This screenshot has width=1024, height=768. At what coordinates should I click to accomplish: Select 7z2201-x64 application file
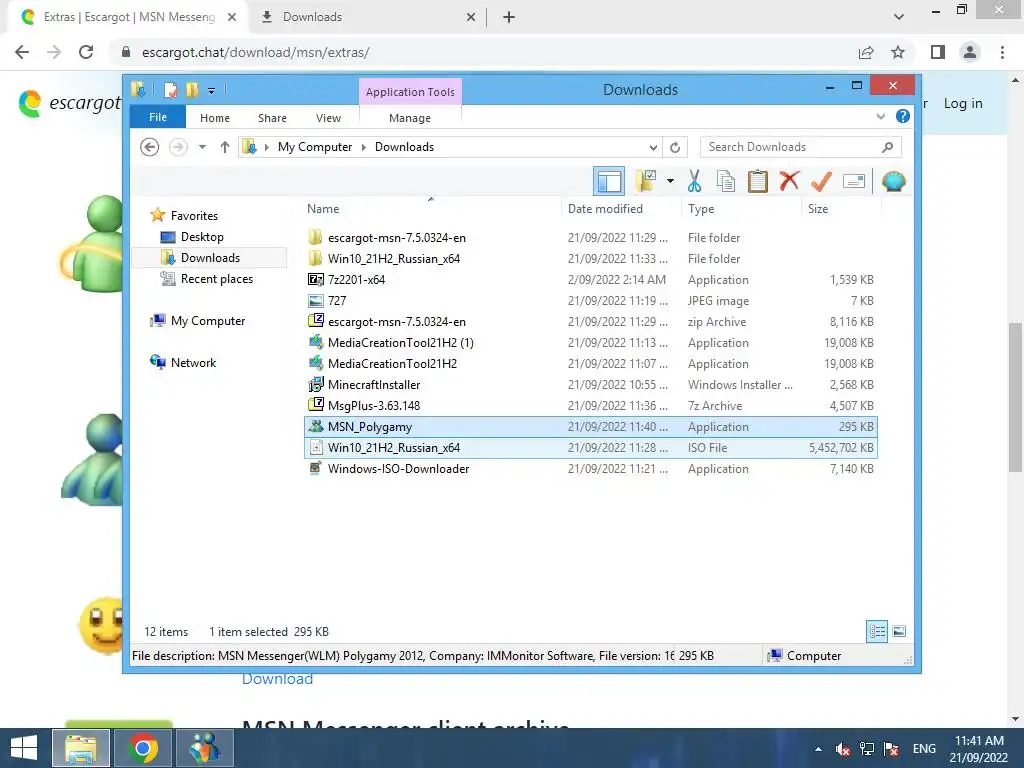point(590,280)
